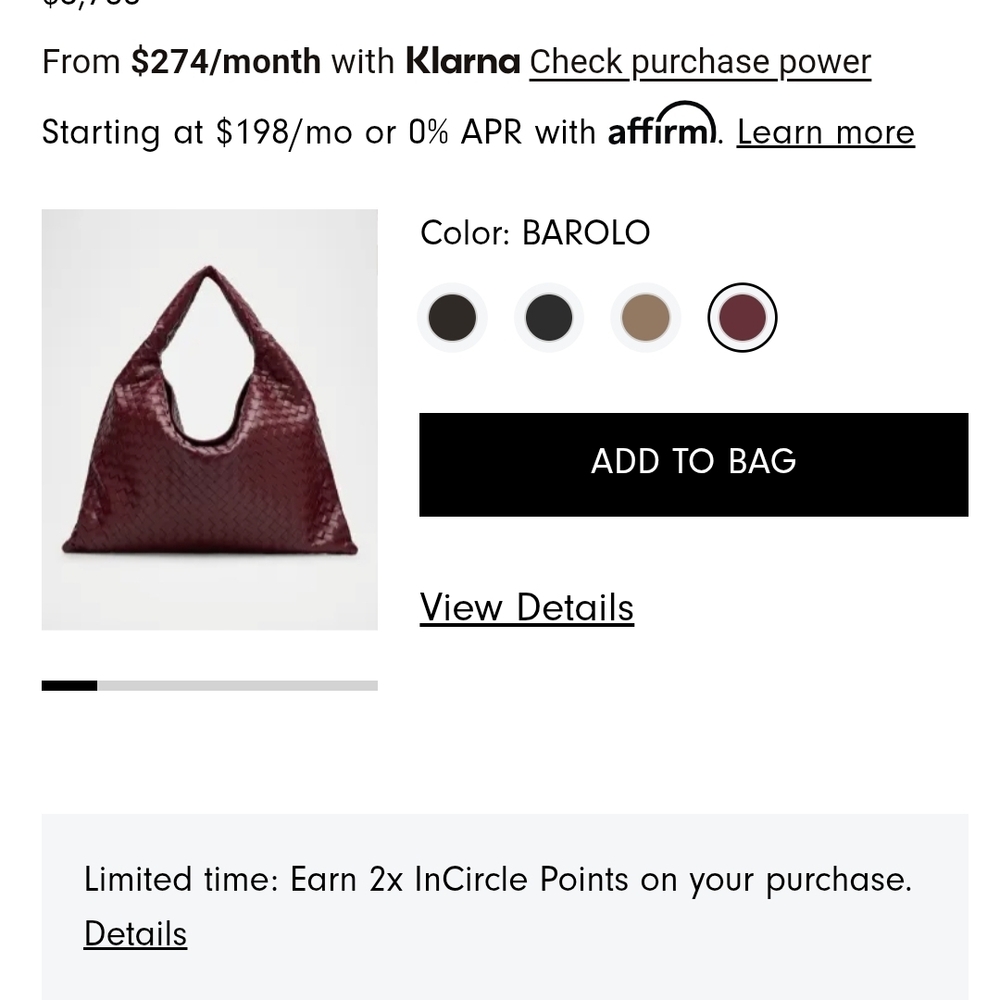Select the taupe color swatch
The height and width of the screenshot is (1000, 1000).
pyautogui.click(x=645, y=317)
